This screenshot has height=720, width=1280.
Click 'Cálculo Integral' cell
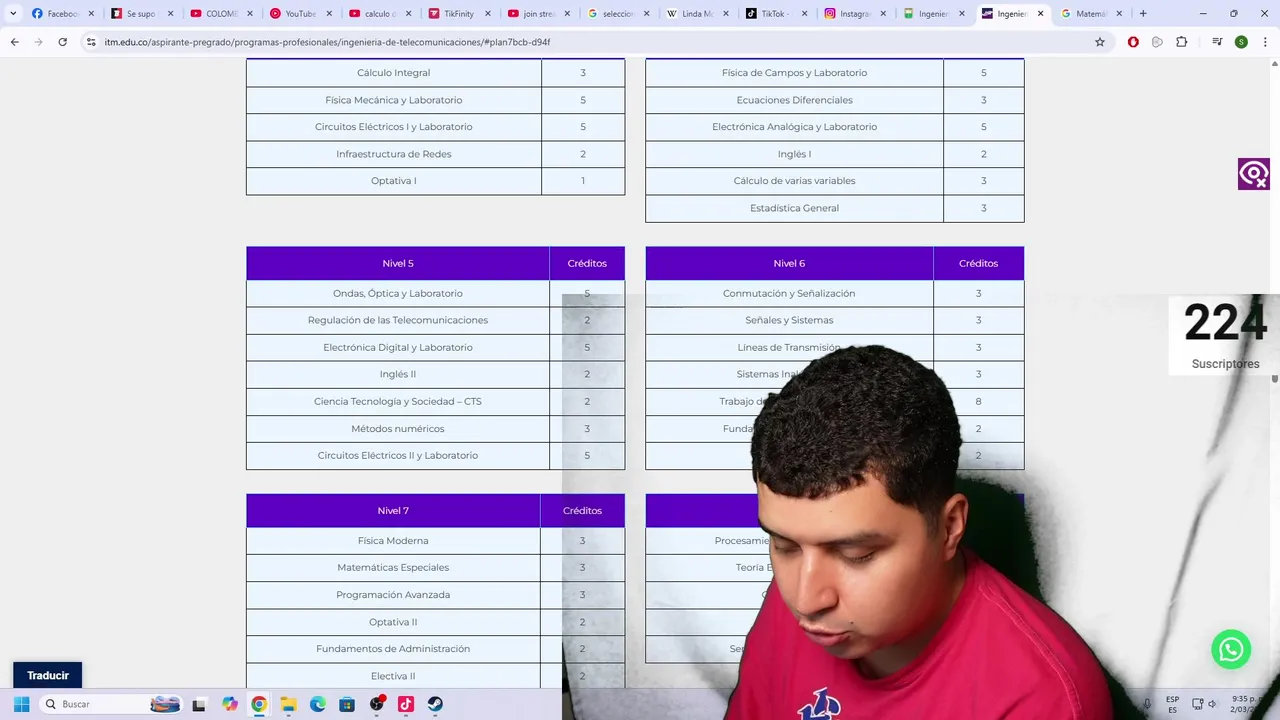click(x=394, y=72)
